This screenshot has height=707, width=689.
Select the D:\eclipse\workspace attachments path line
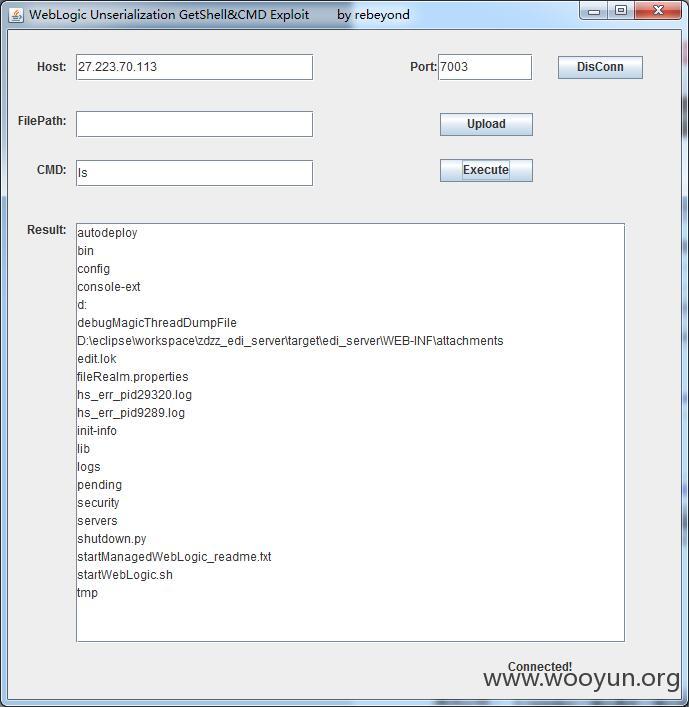[x=290, y=341]
